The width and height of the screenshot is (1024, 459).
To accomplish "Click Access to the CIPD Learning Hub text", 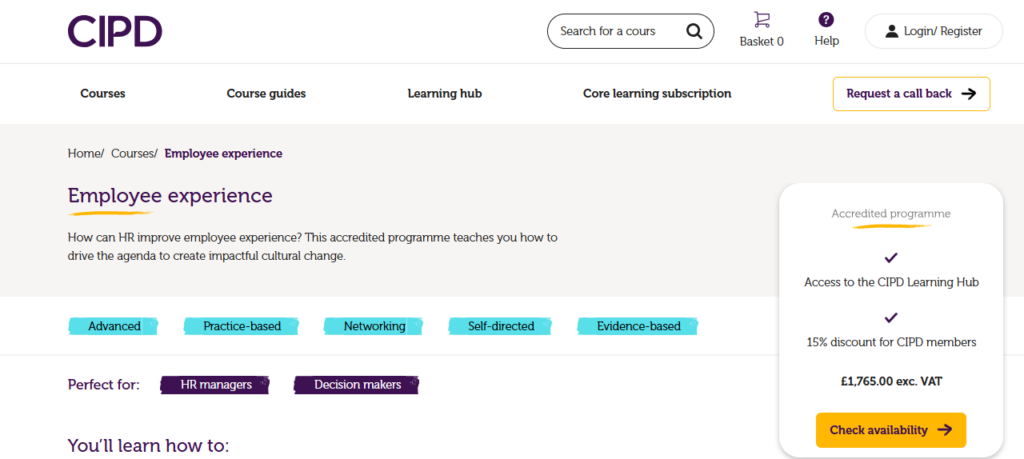I will coord(891,283).
